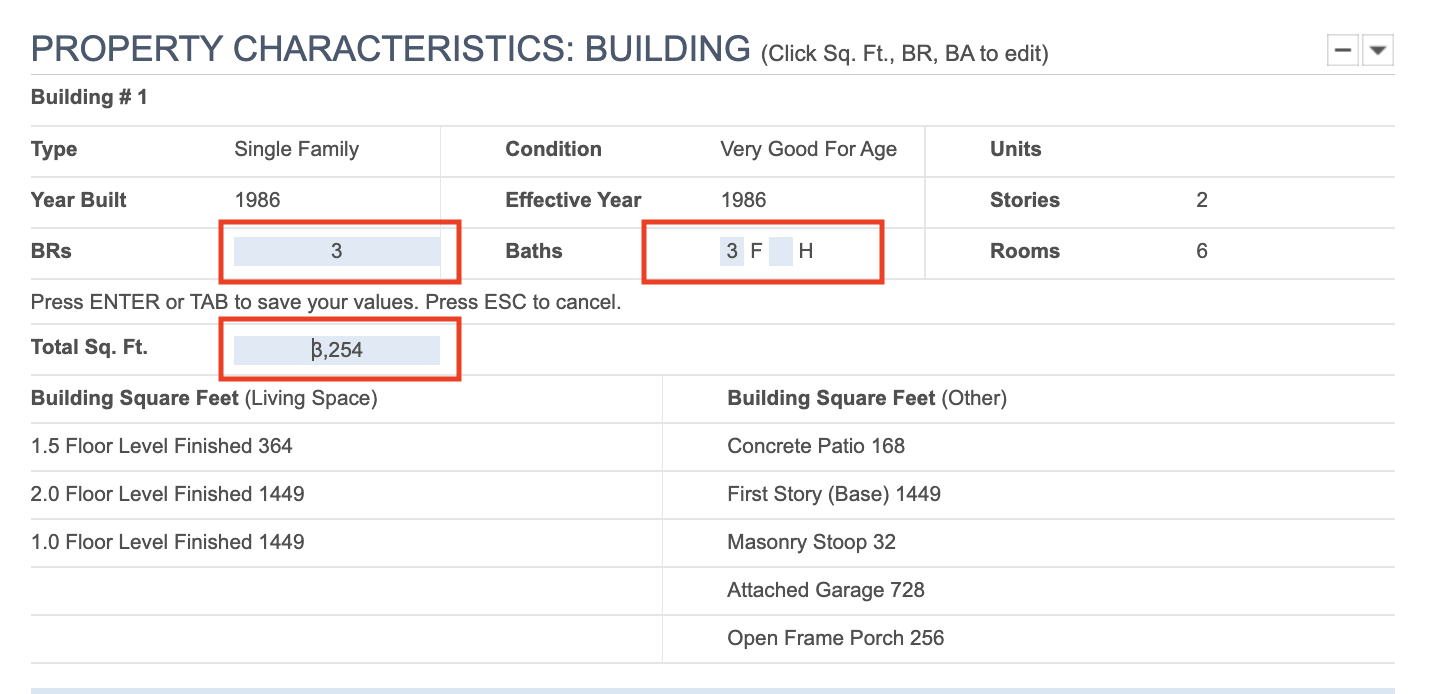This screenshot has height=694, width=1436.
Task: Select the half baths input box
Action: 781,251
